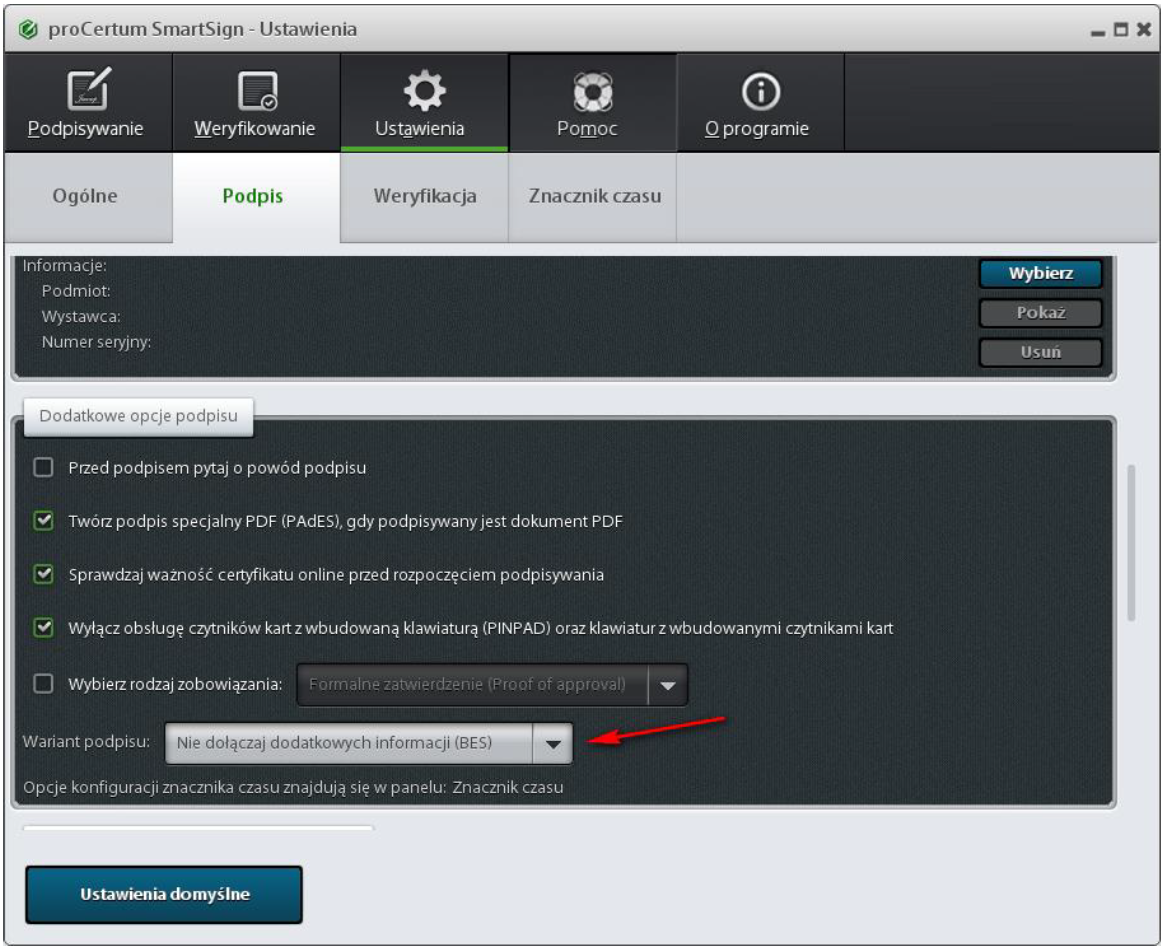
Task: Enable Wybierz rodzaj zobowiązania checkbox
Action: pos(44,683)
